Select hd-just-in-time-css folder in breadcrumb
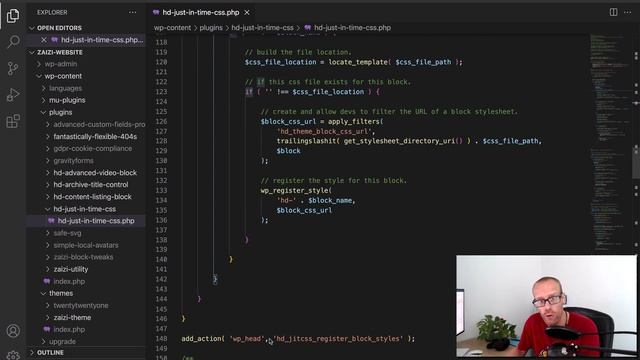The image size is (640, 360). pyautogui.click(x=262, y=28)
